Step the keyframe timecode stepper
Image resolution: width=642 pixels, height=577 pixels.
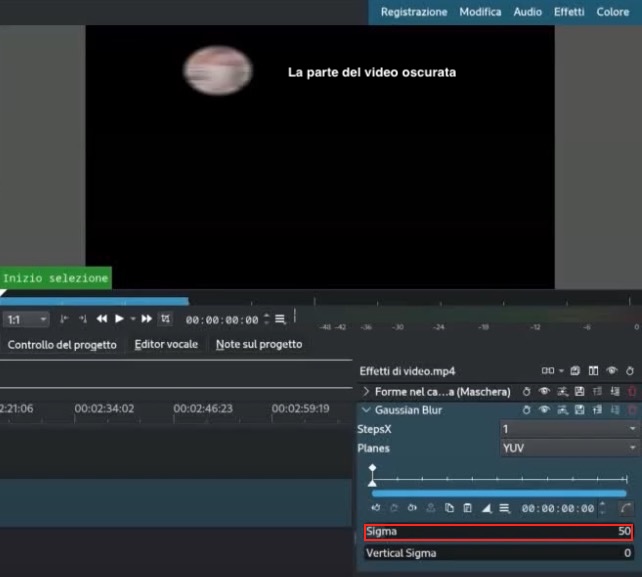(602, 508)
